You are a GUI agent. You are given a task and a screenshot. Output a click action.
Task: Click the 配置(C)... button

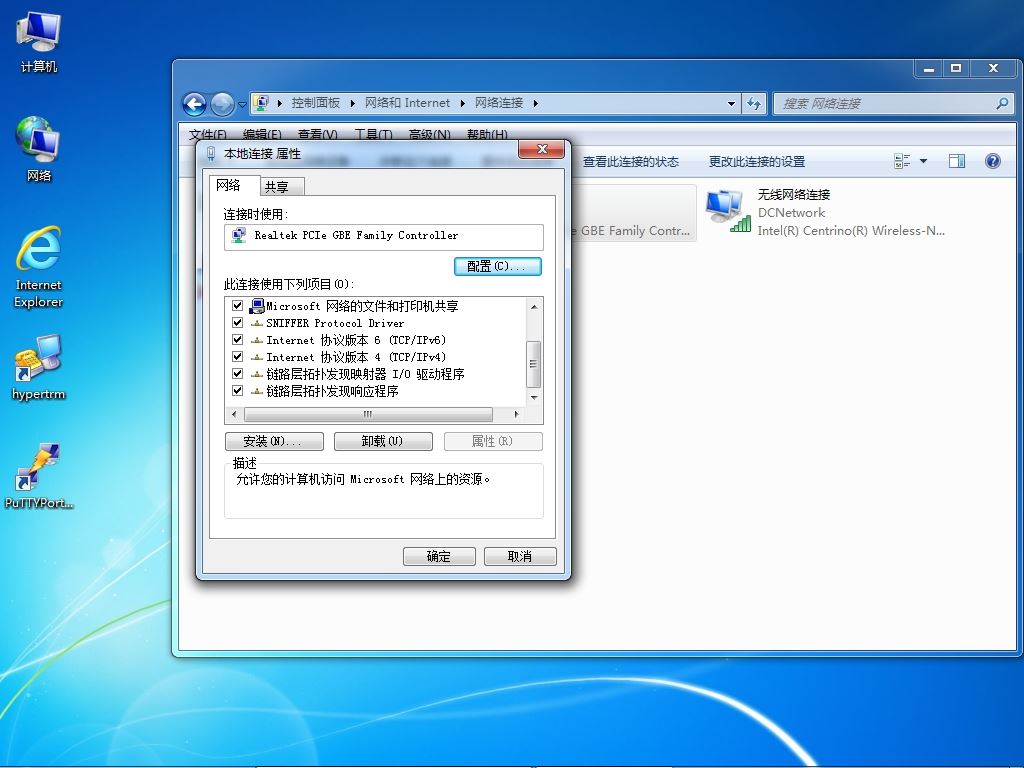[x=498, y=266]
